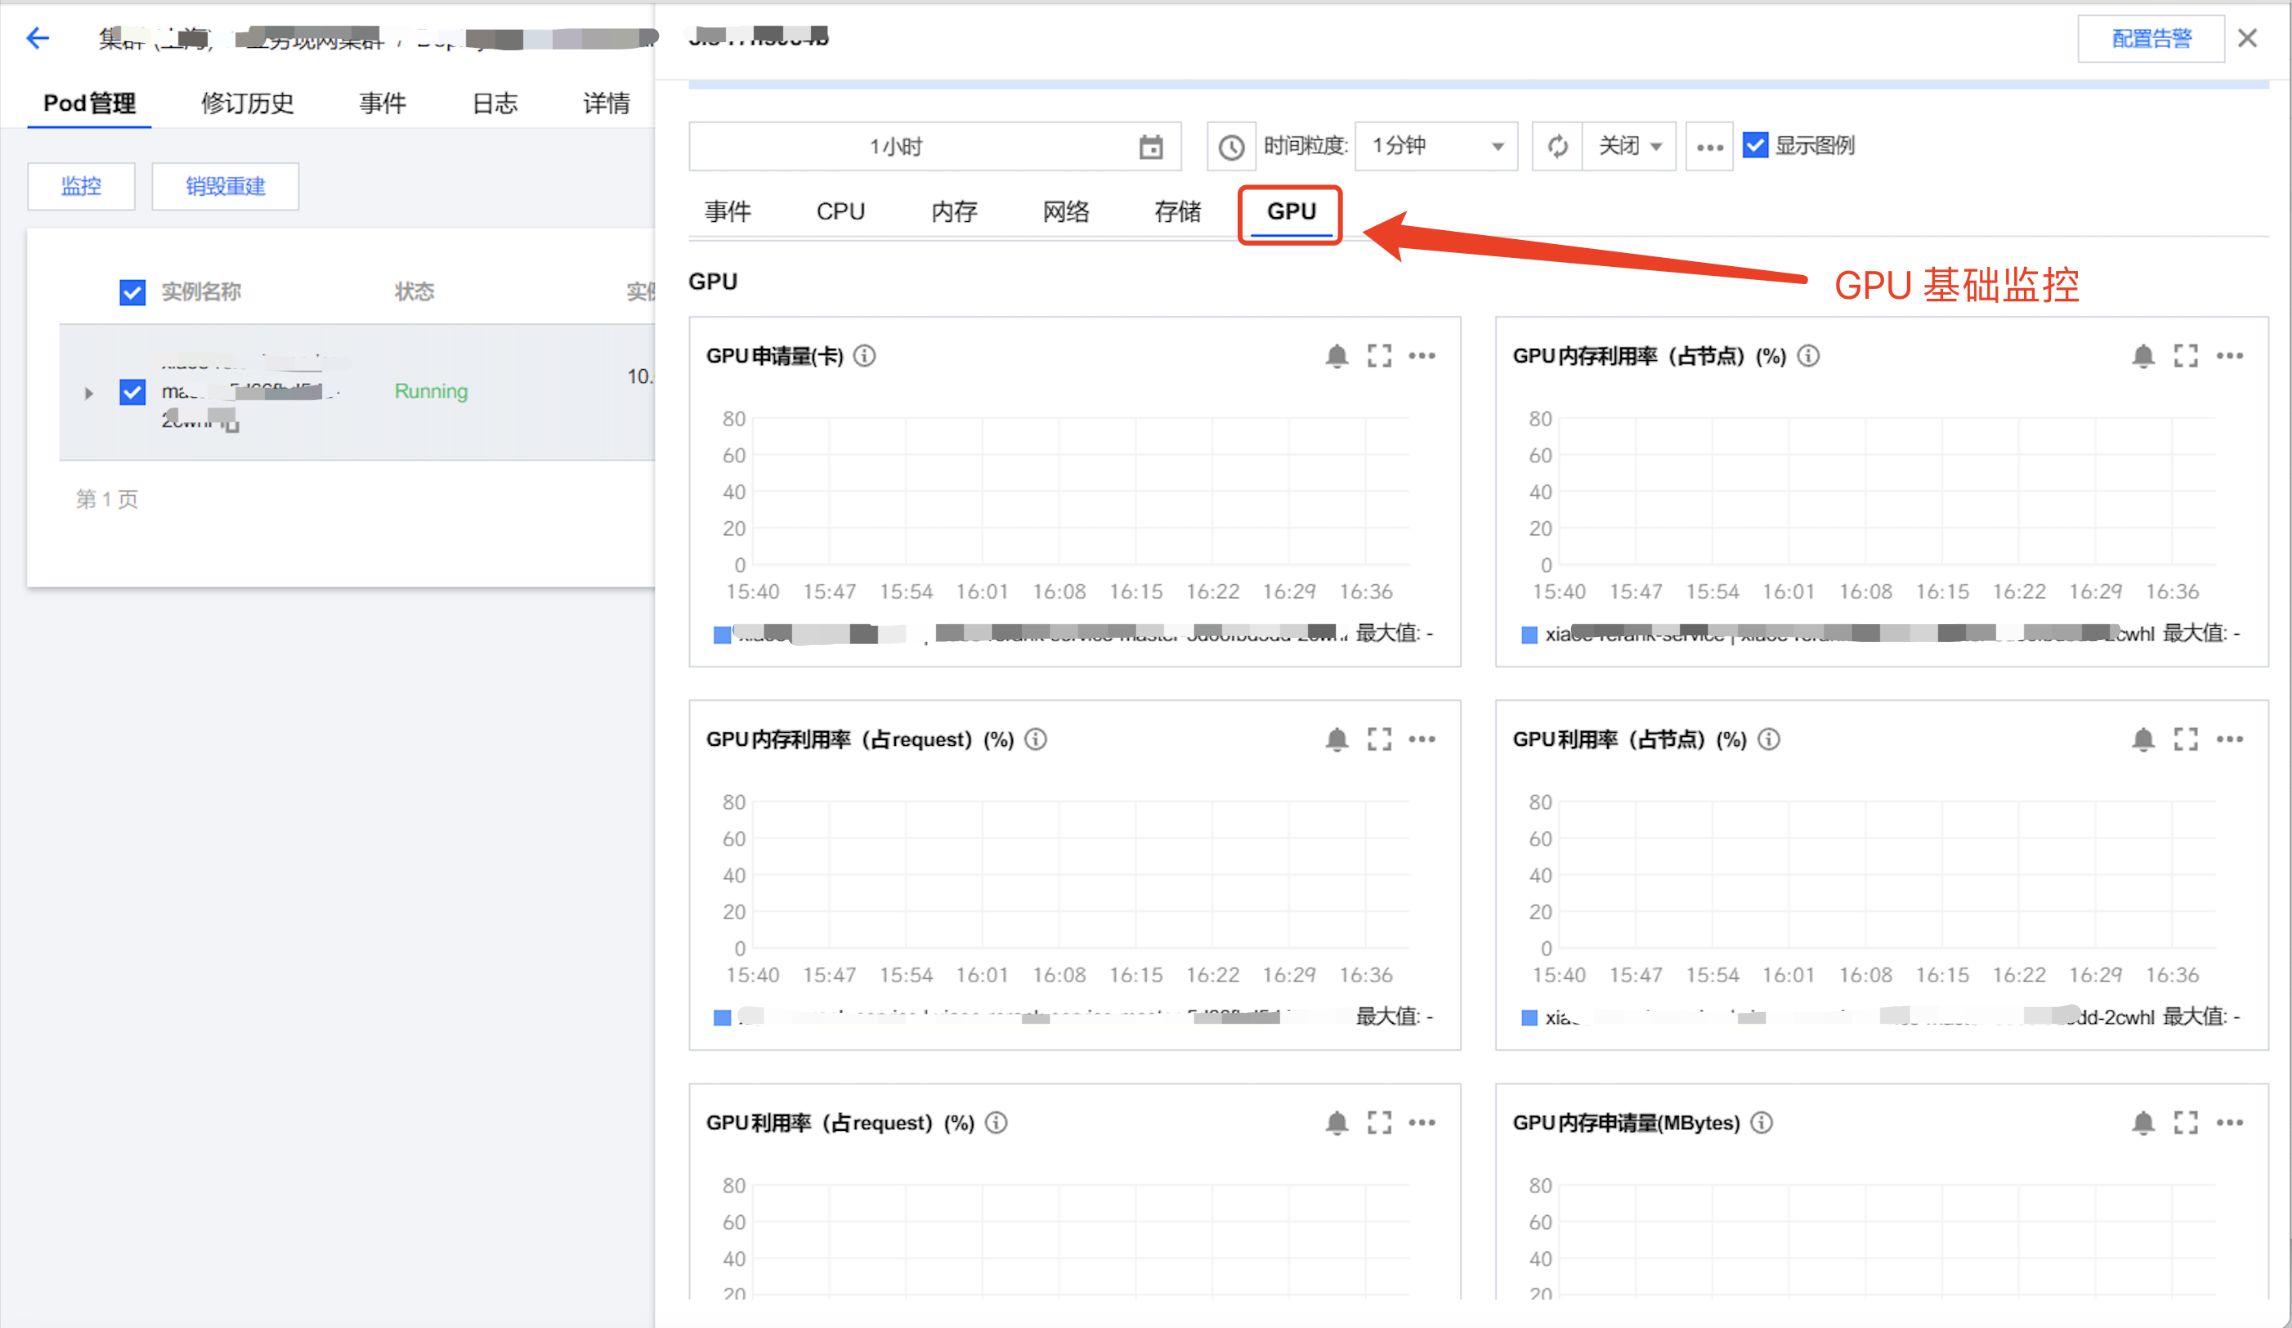
Task: Show info for GPU内存利用率(占request)
Action: coord(1036,739)
